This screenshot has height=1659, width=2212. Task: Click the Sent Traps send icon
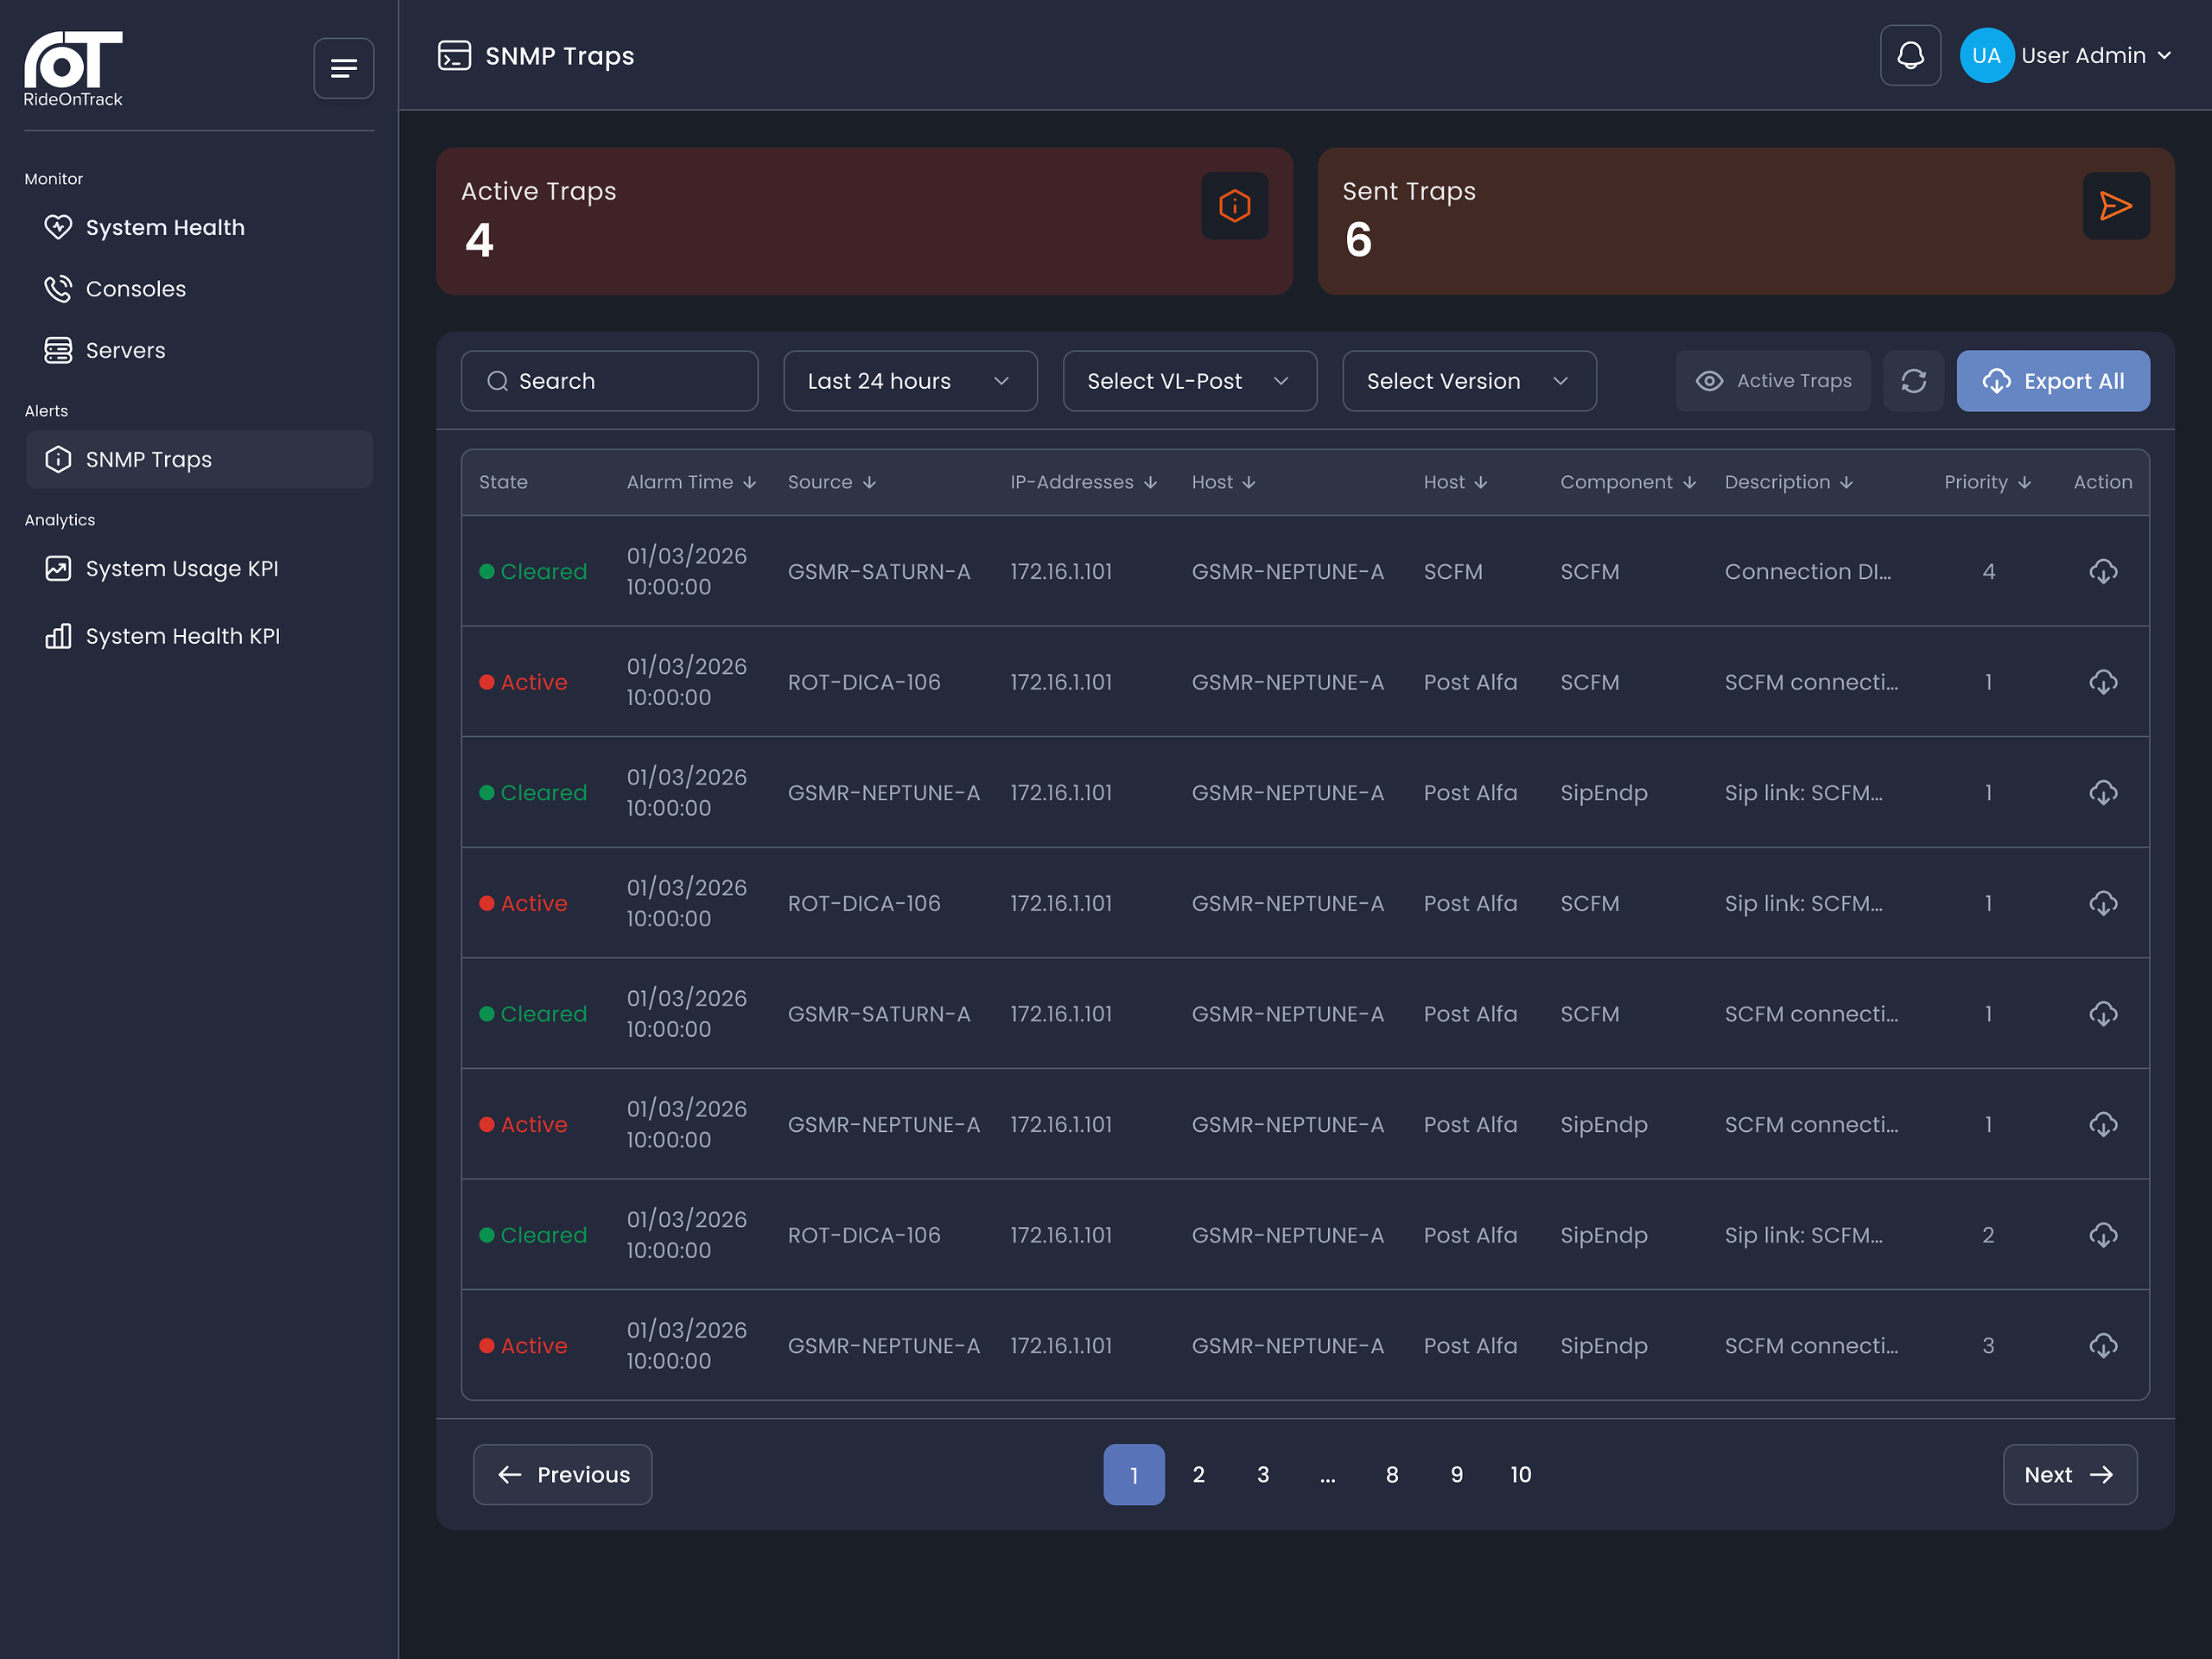[2115, 206]
